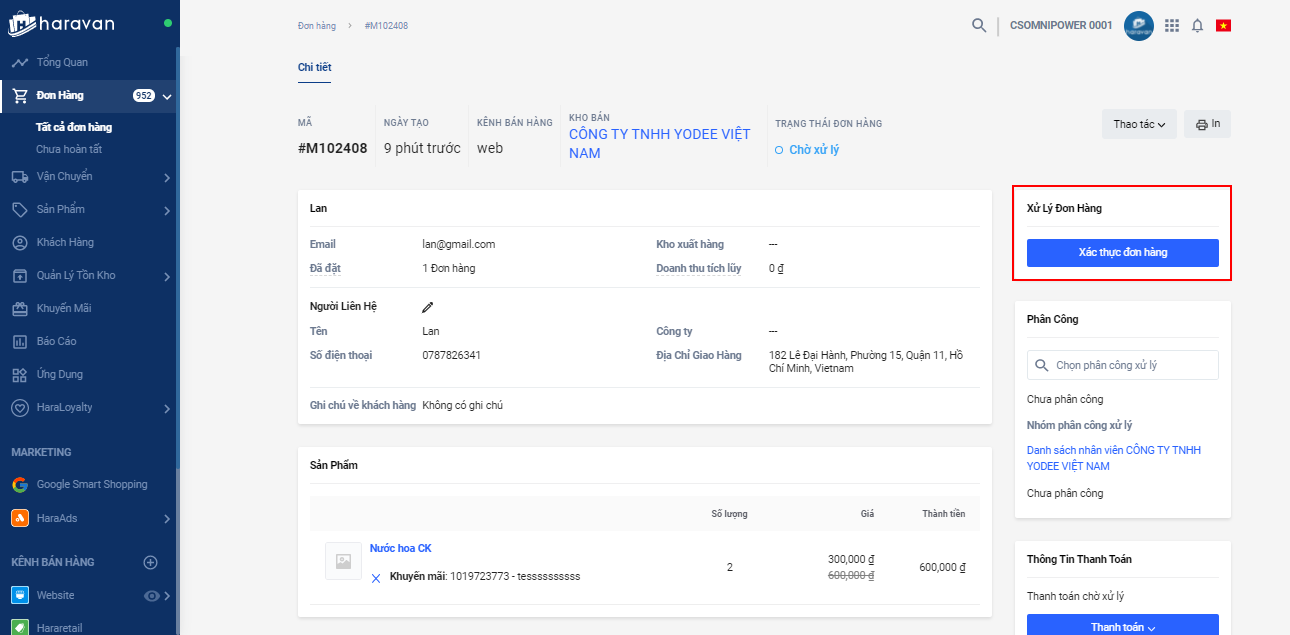Open the apps grid icon
Image resolution: width=1290 pixels, height=635 pixels.
pos(1172,25)
